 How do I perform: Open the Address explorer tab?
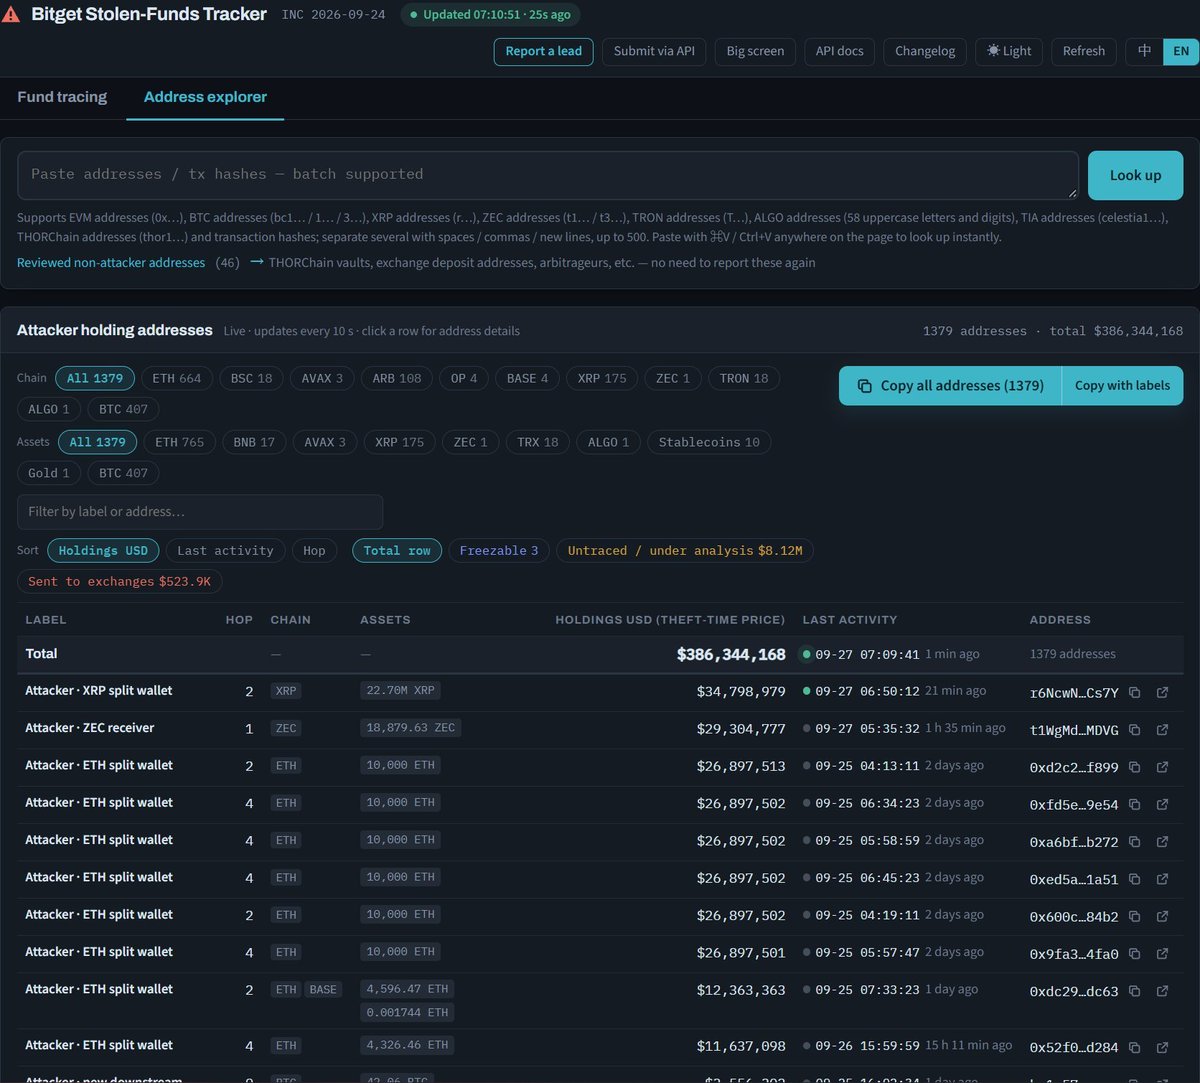click(205, 97)
